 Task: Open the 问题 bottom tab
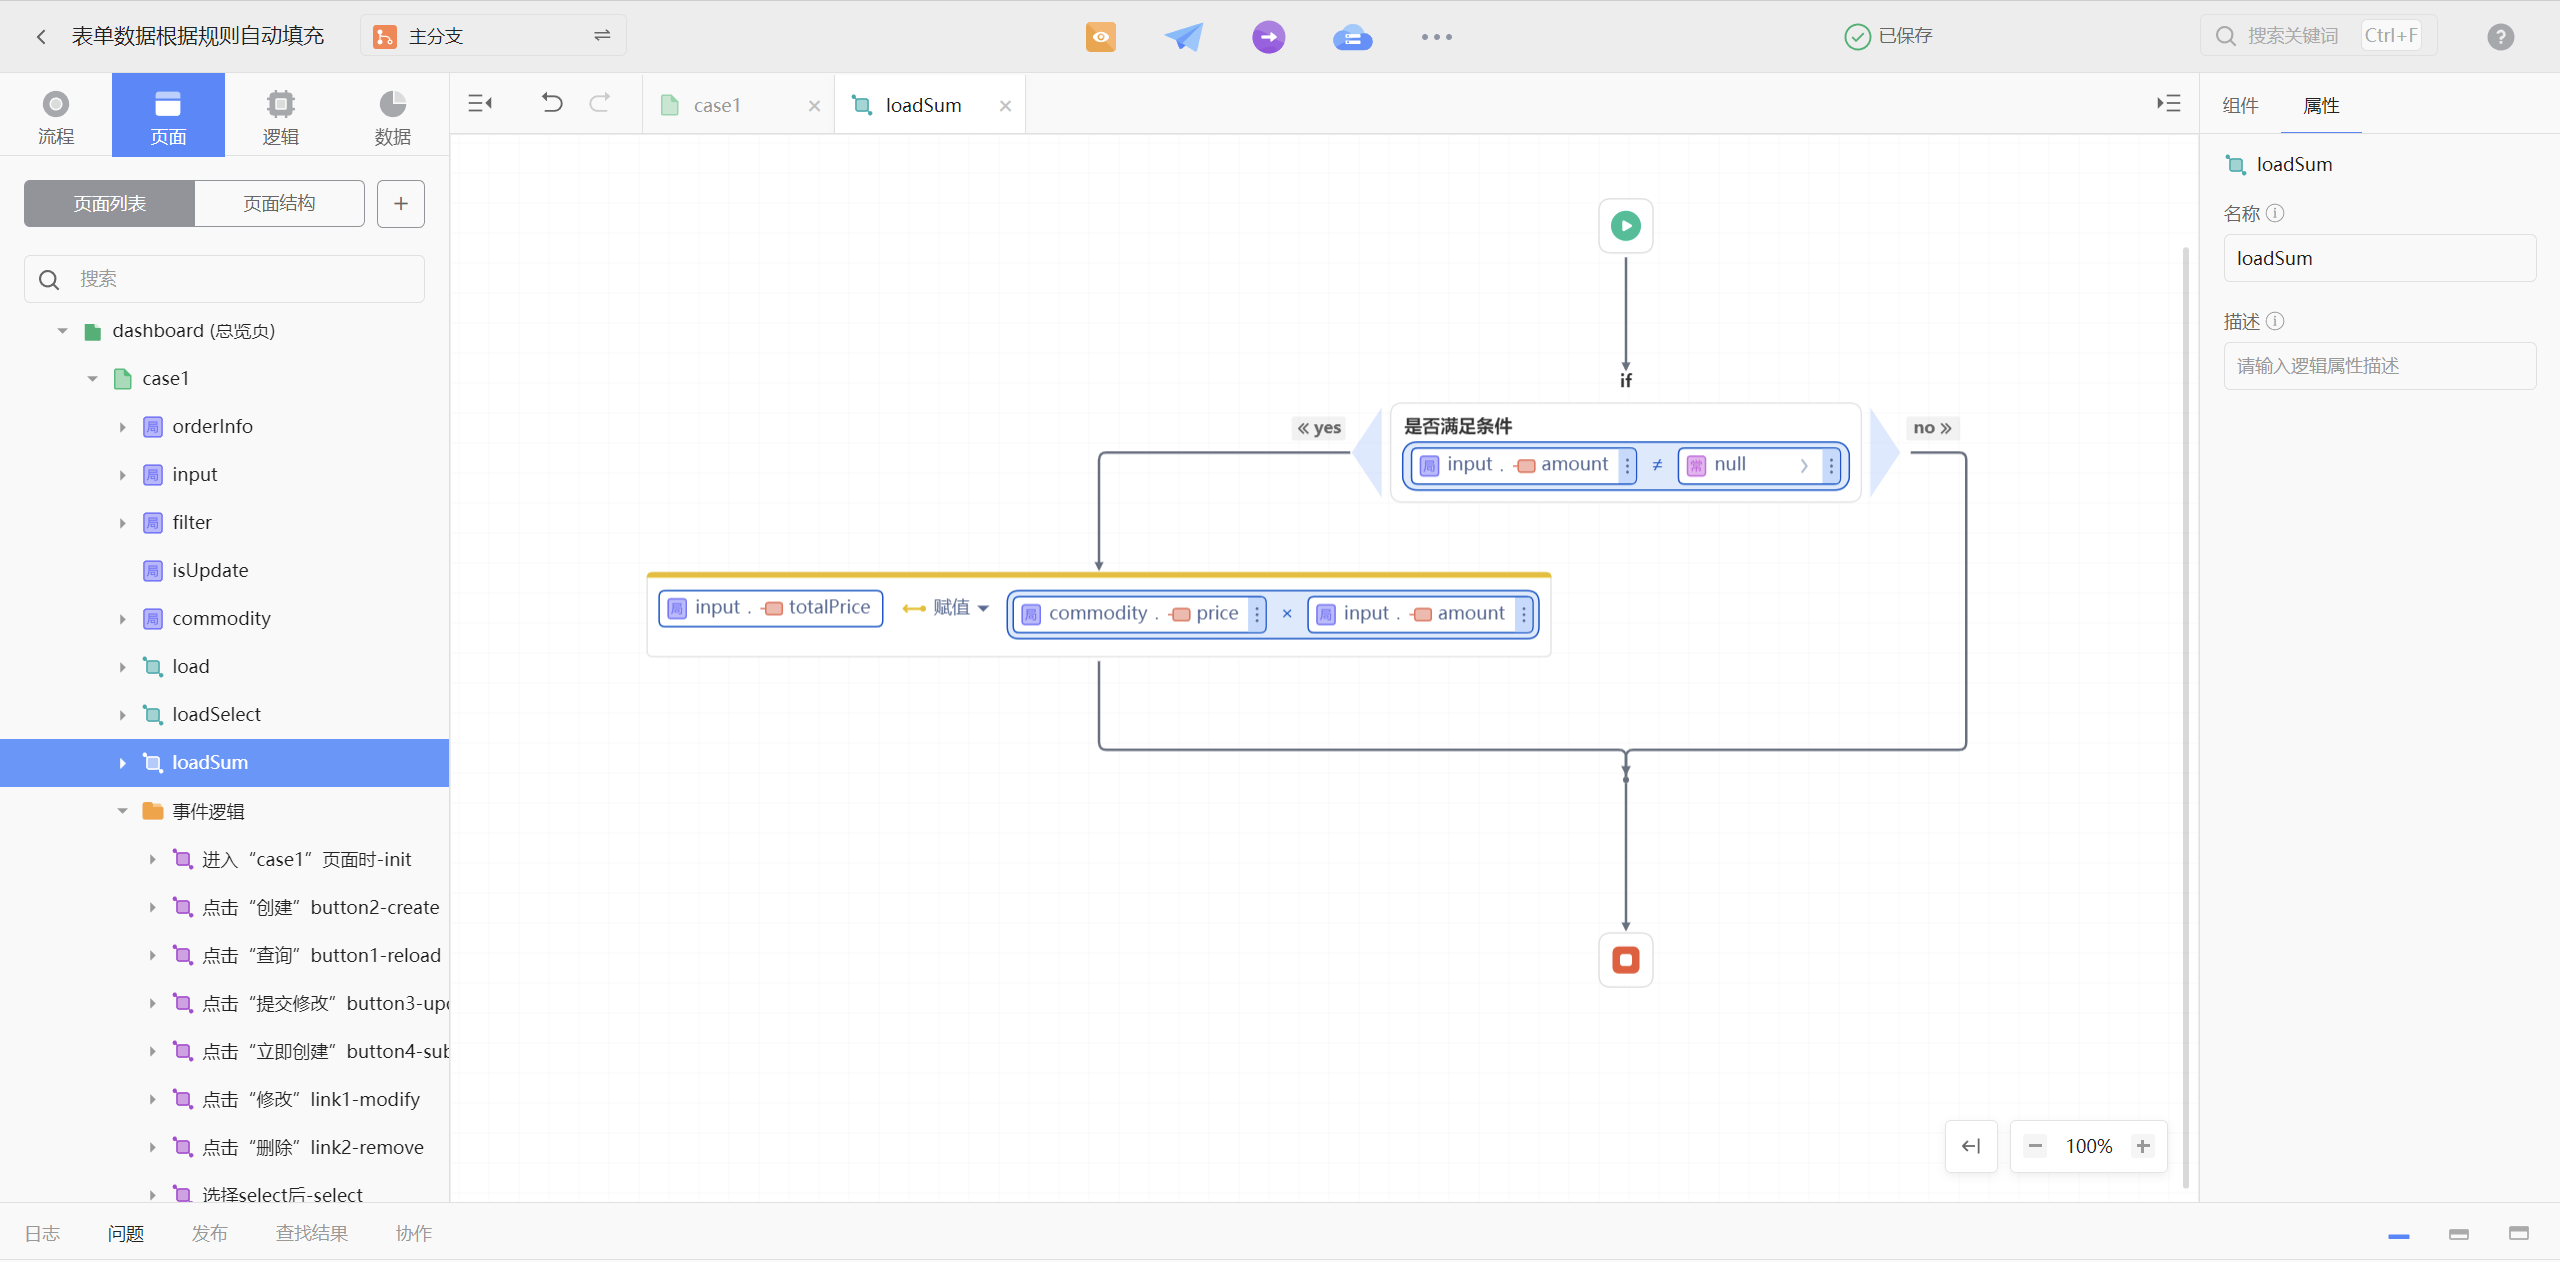(x=126, y=1233)
